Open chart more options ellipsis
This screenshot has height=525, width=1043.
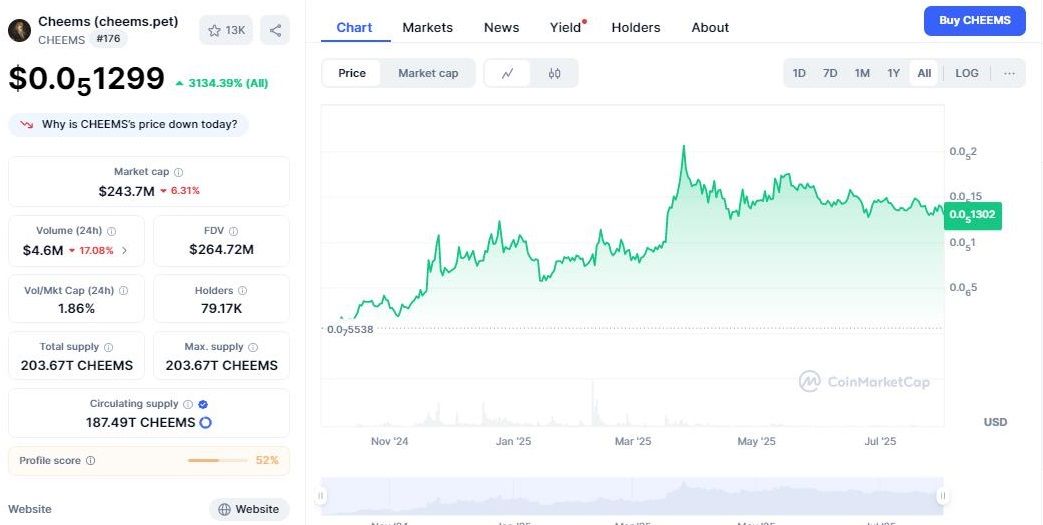(x=1010, y=73)
